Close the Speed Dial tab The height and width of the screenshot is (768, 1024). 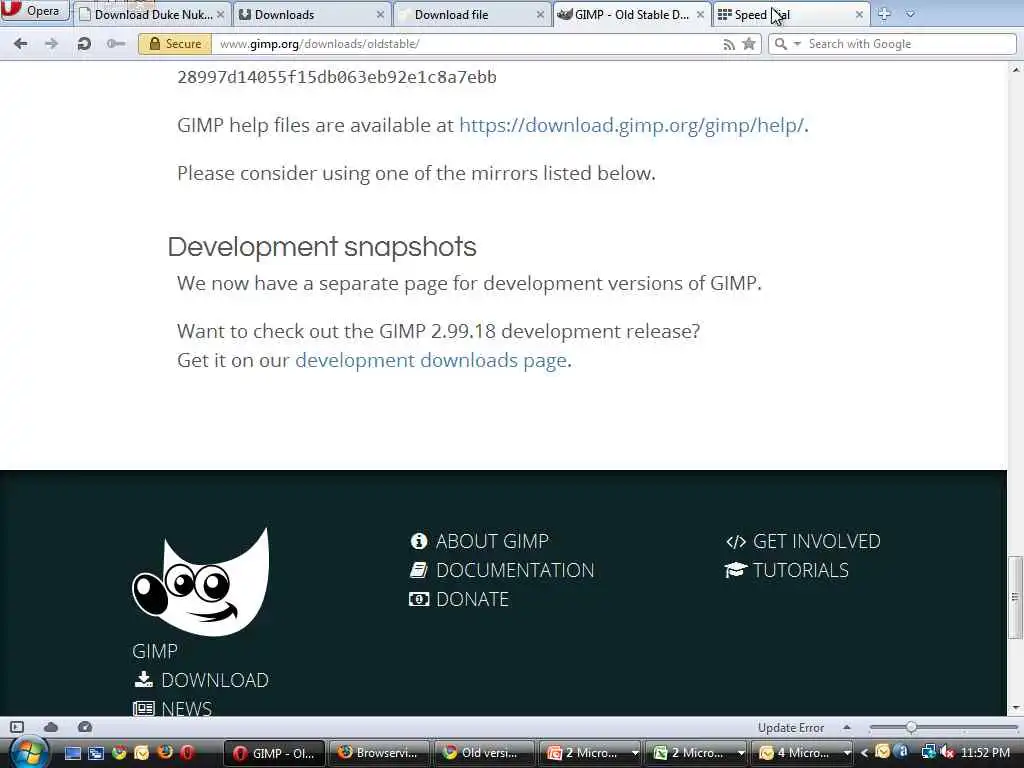tap(859, 14)
